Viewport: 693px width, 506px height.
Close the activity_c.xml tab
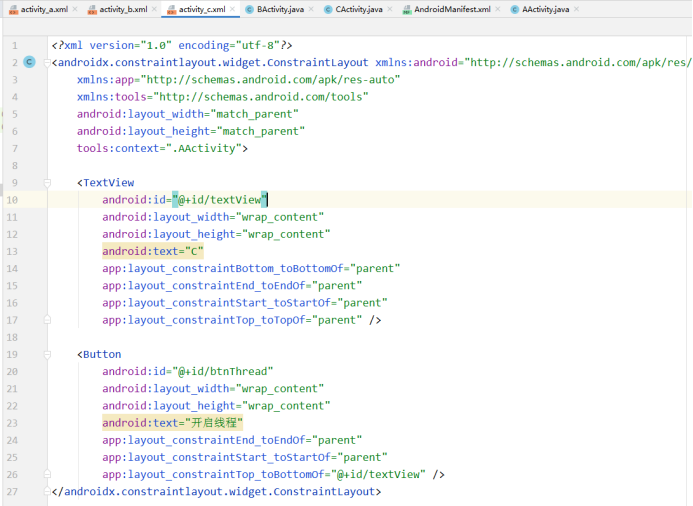pos(232,9)
